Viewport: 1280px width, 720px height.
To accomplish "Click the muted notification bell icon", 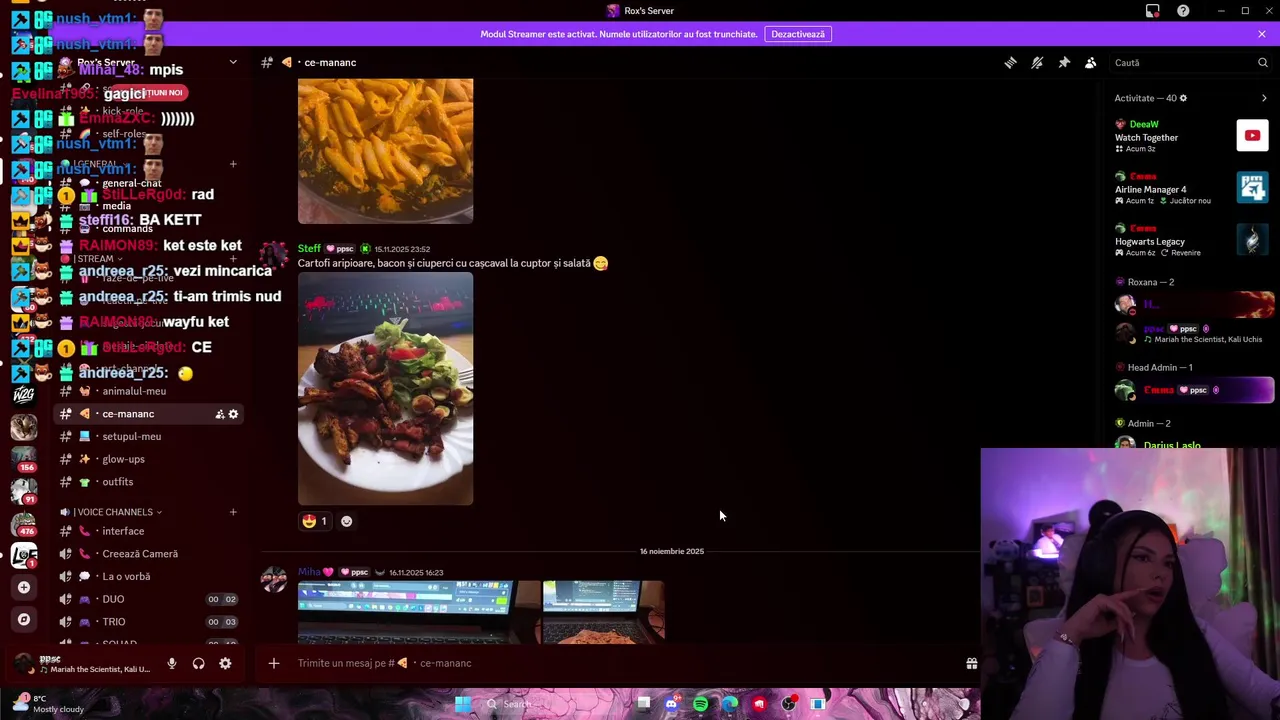I will coord(1037,62).
